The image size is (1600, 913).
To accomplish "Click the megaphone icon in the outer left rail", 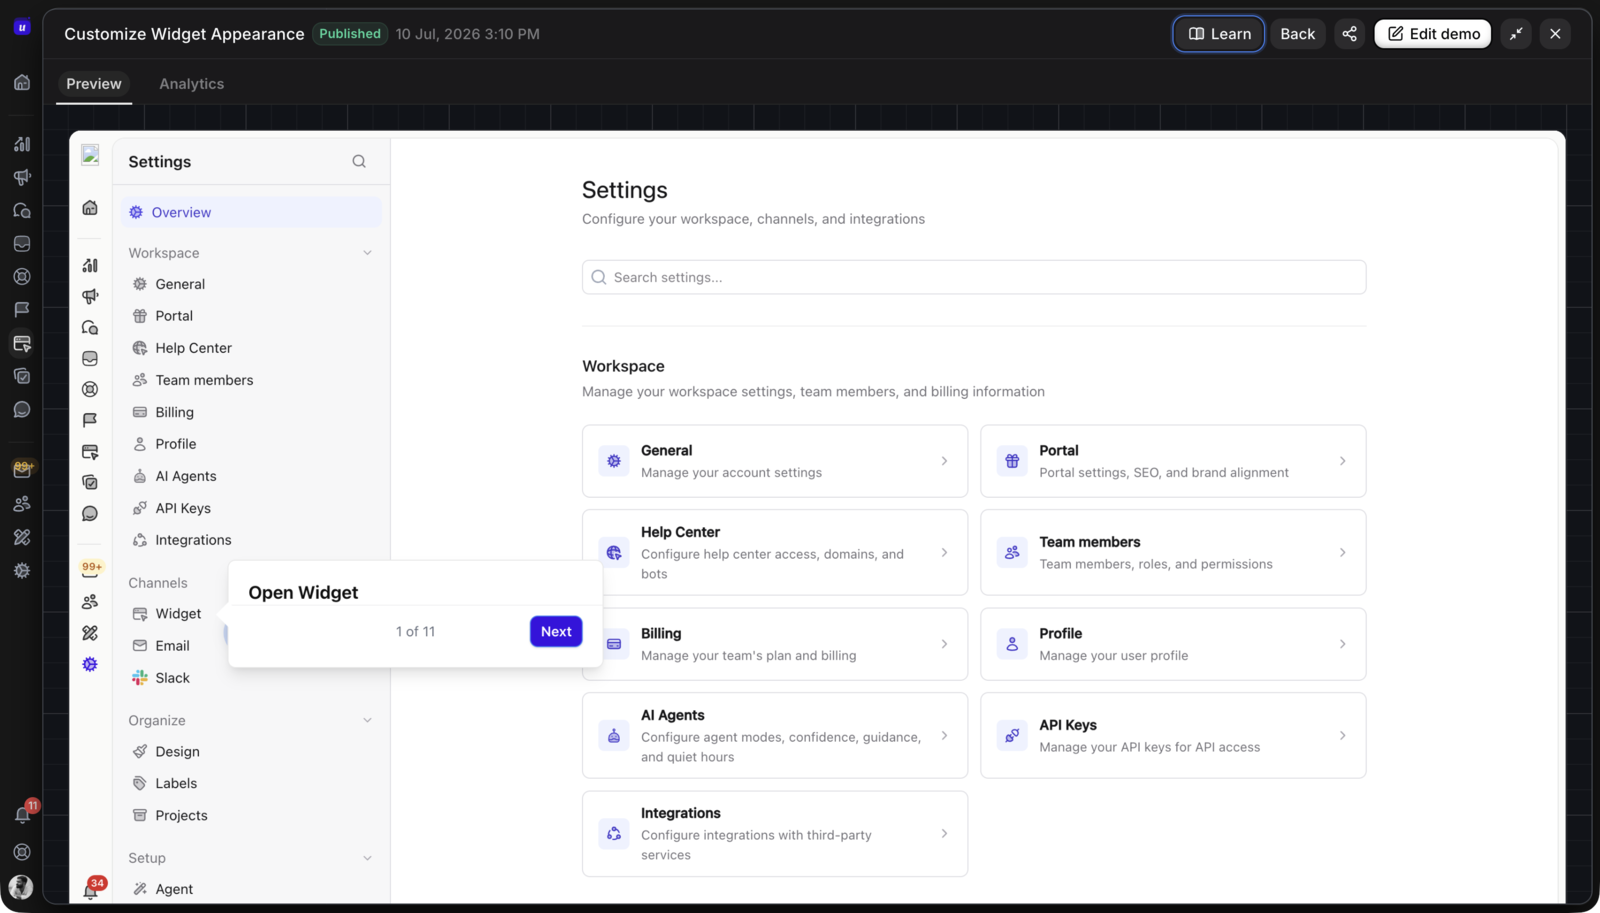I will [x=22, y=177].
